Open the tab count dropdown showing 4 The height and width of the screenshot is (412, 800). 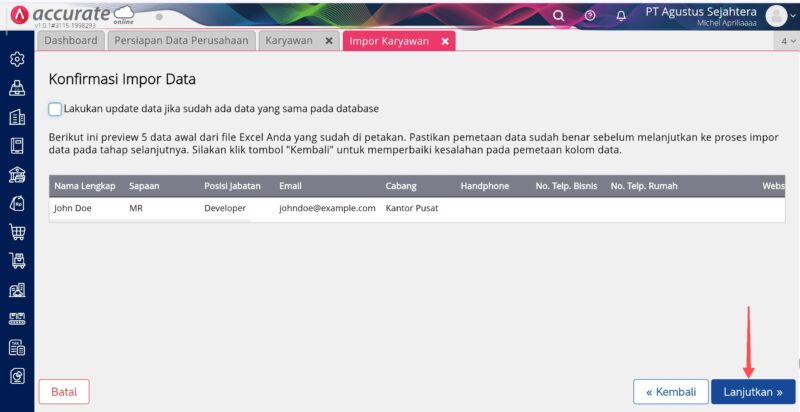click(788, 41)
